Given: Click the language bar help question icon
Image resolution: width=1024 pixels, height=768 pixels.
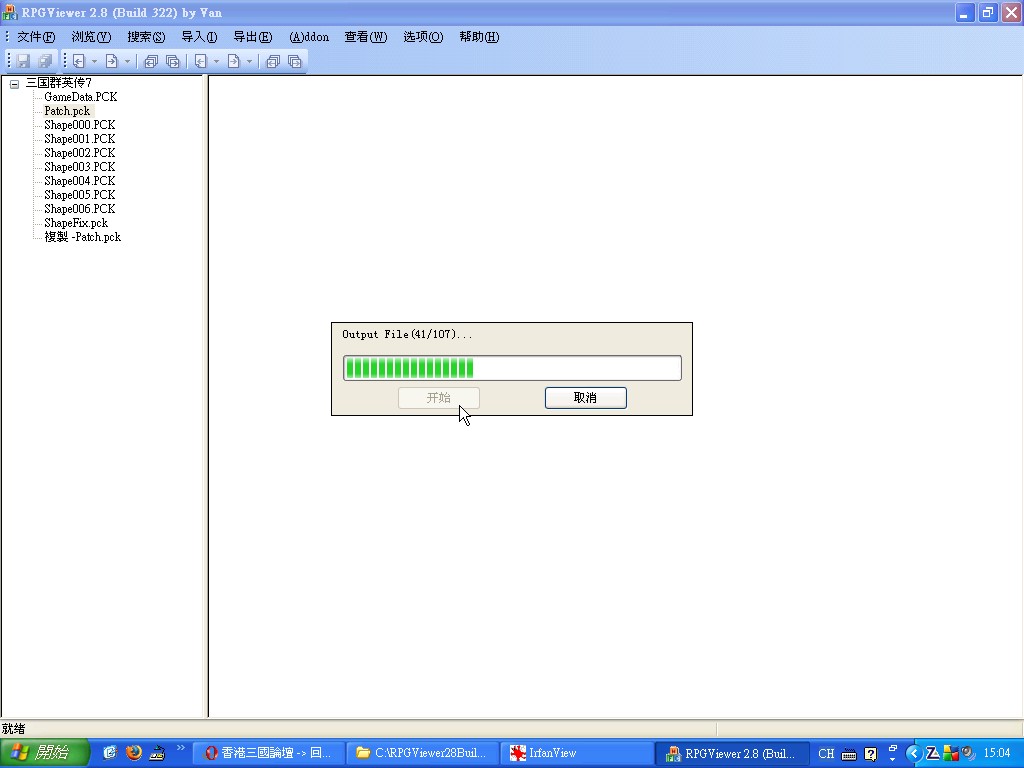Looking at the screenshot, I should [x=871, y=754].
